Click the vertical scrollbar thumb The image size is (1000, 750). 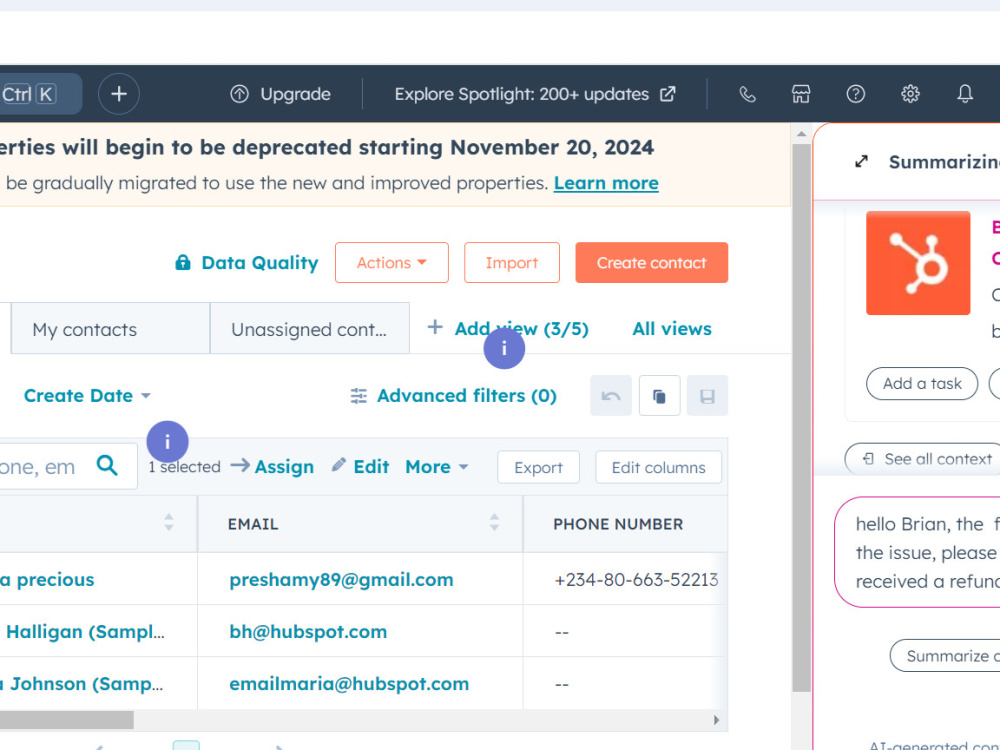pos(802,418)
